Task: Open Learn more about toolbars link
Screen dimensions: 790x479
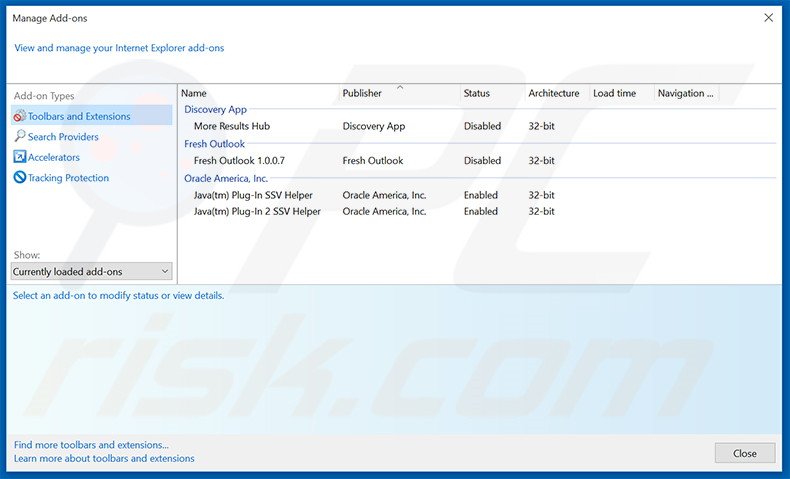Action: coord(104,459)
